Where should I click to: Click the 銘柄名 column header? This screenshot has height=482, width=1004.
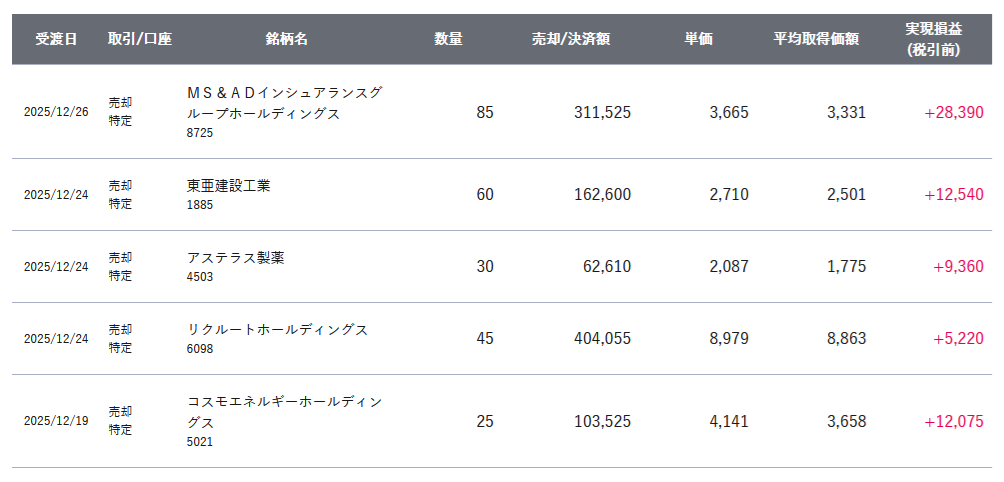[287, 39]
